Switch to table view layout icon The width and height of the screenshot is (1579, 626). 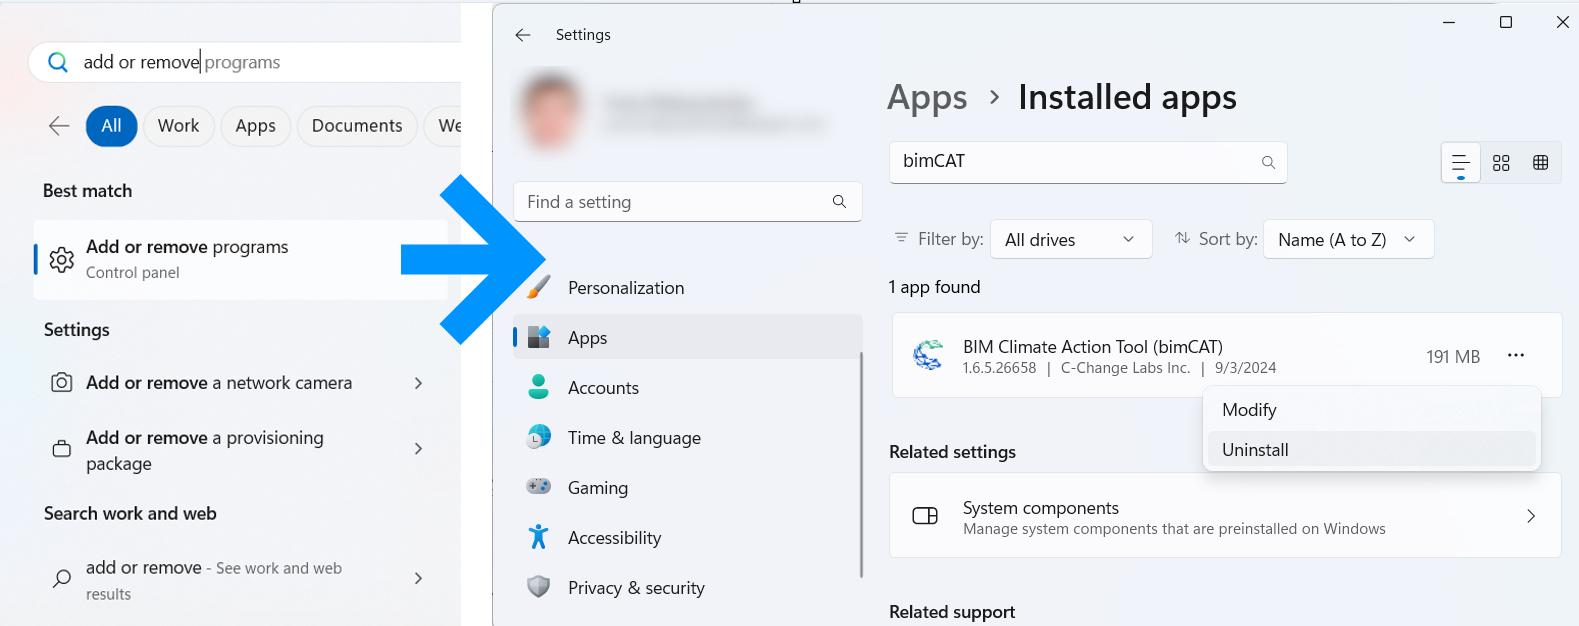[x=1540, y=163]
